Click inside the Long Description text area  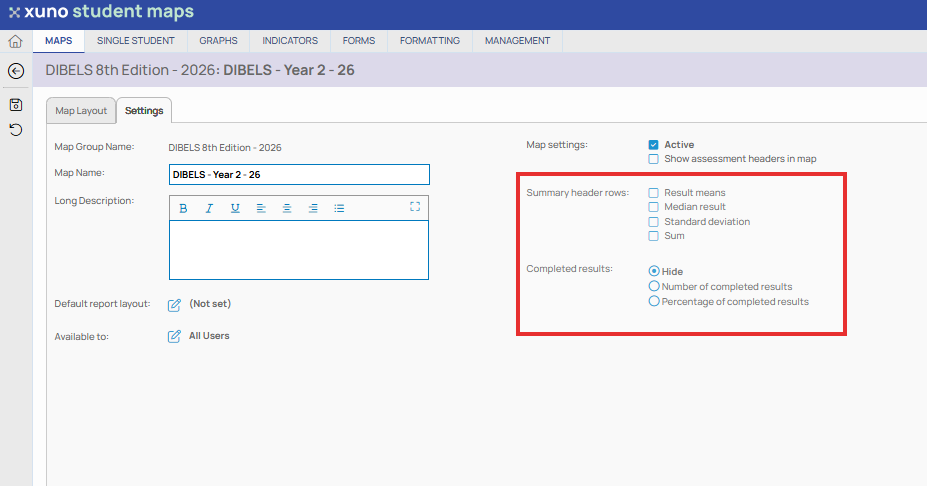tap(299, 250)
